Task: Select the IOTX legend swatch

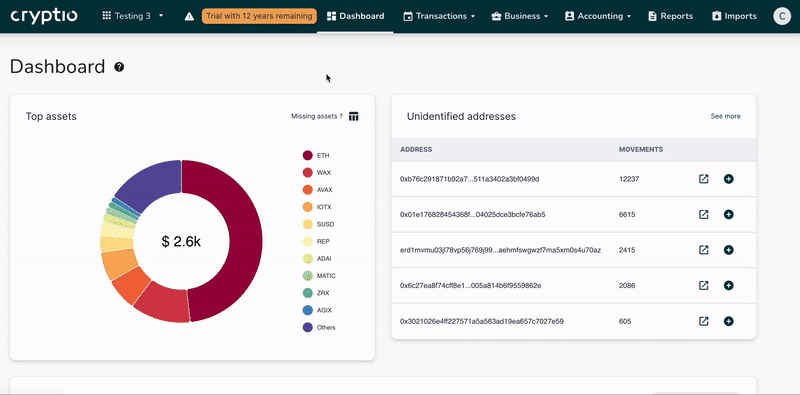Action: [308, 207]
